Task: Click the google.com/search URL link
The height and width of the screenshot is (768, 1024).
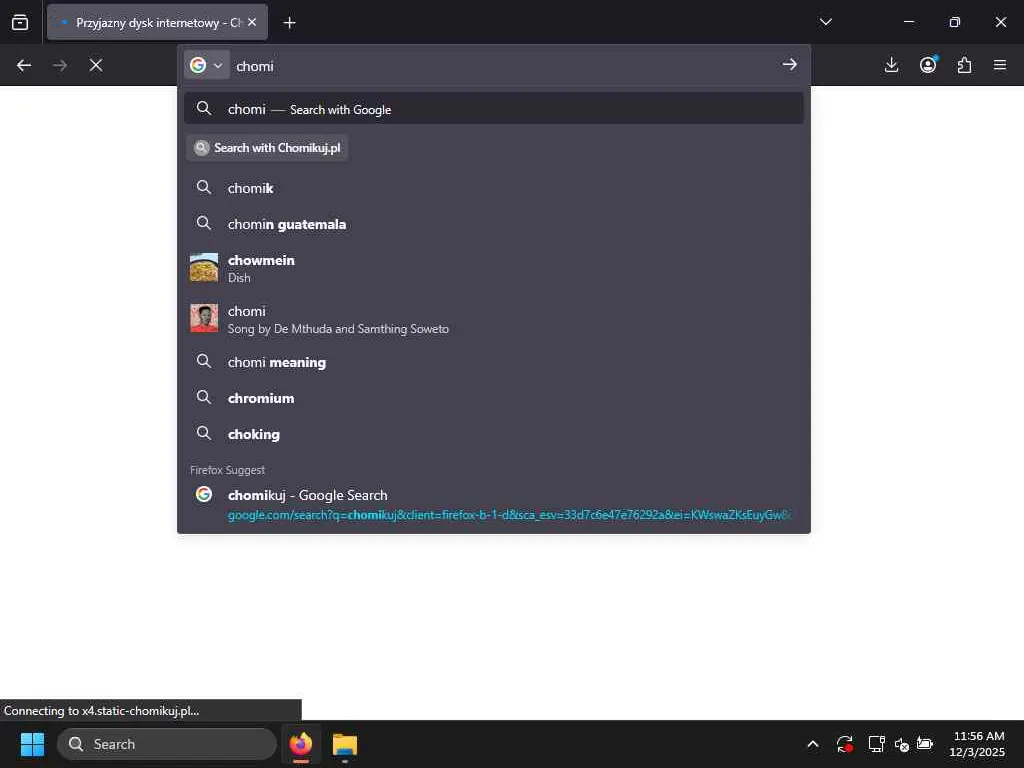Action: click(509, 515)
